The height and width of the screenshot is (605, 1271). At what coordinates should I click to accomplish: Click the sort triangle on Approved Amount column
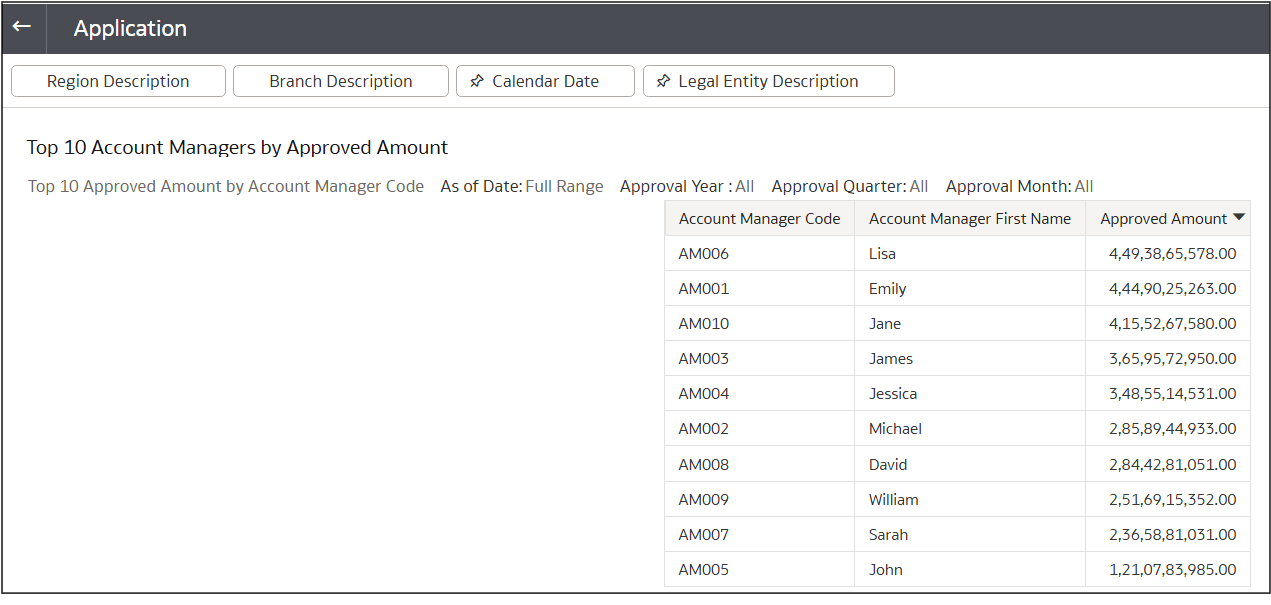click(x=1239, y=218)
